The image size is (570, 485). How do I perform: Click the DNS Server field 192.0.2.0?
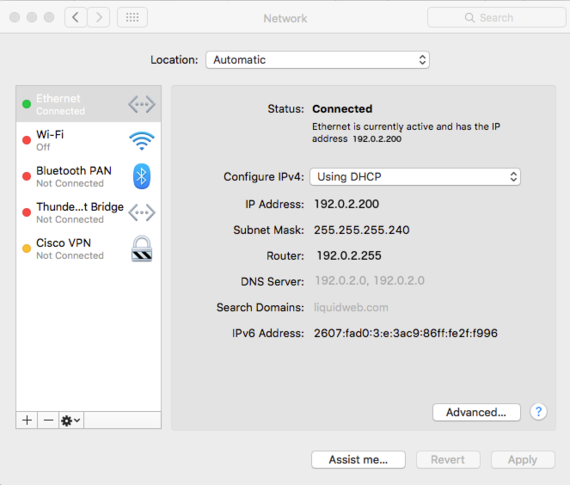coord(370,281)
